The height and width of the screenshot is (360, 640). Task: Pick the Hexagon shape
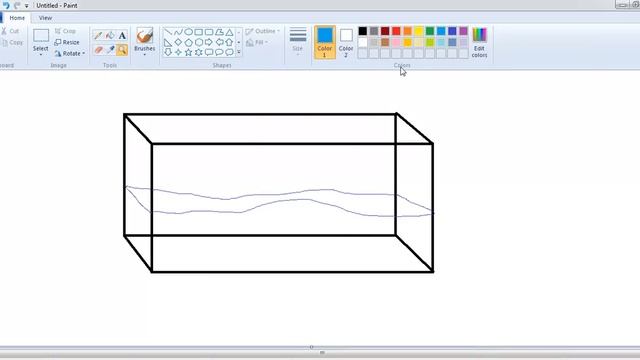(198, 42)
